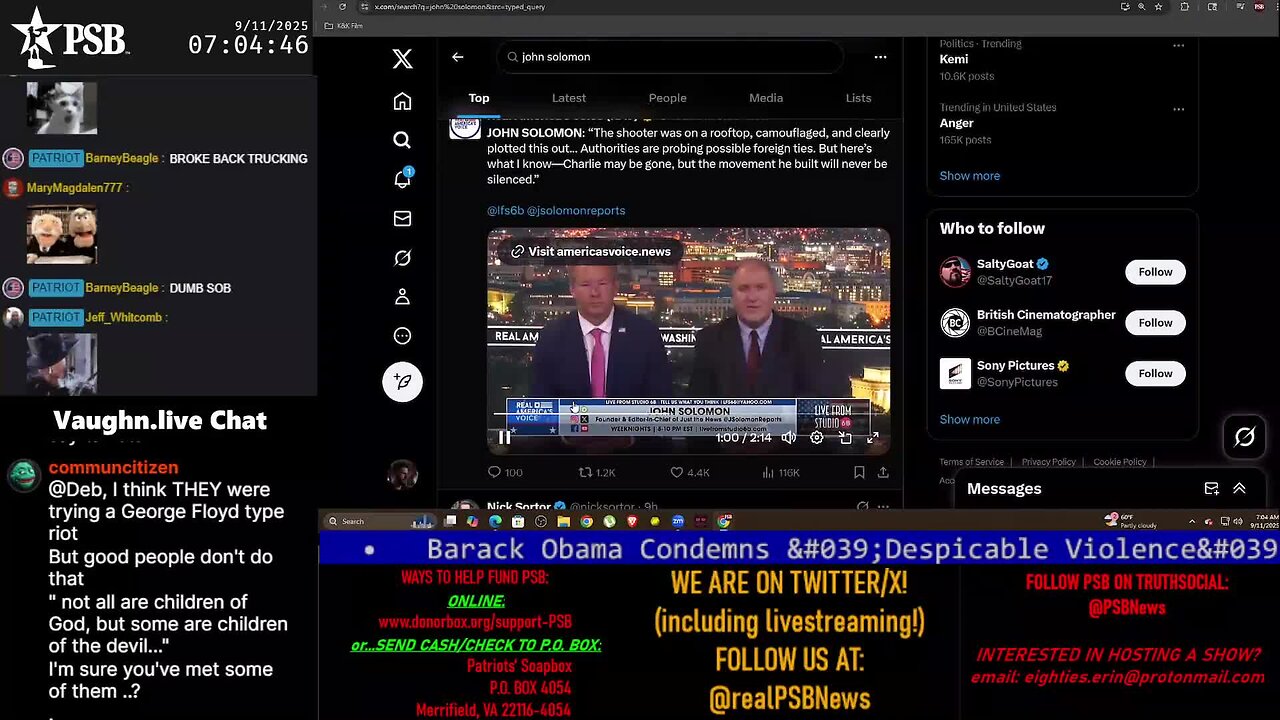Open the Privacy Policy link
This screenshot has height=720, width=1280.
pyautogui.click(x=1048, y=462)
